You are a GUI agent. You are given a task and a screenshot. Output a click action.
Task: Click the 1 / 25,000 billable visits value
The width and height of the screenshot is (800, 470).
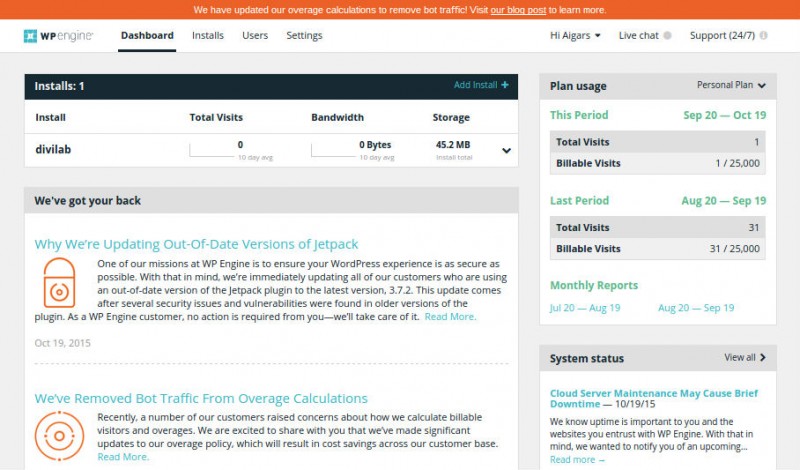[737, 163]
